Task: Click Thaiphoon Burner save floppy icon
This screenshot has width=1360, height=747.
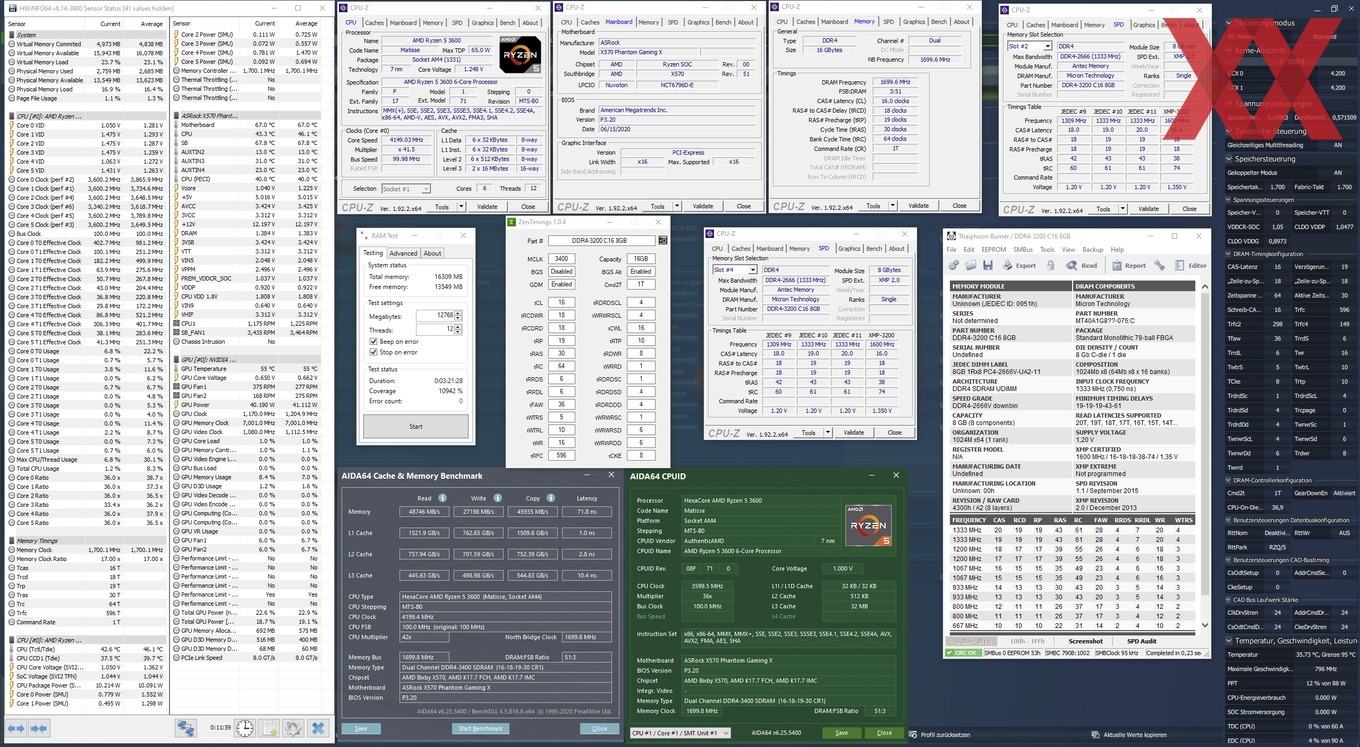Action: click(988, 265)
